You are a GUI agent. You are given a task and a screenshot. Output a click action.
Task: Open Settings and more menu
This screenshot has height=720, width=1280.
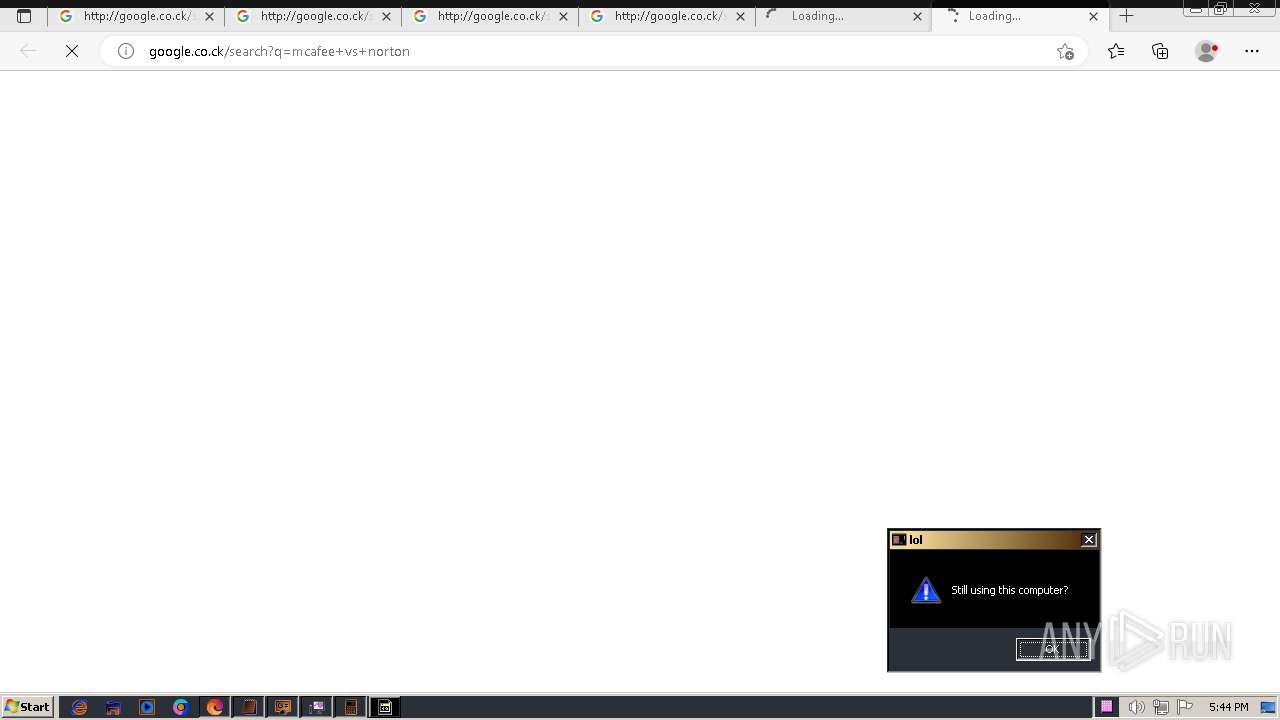coord(1252,51)
